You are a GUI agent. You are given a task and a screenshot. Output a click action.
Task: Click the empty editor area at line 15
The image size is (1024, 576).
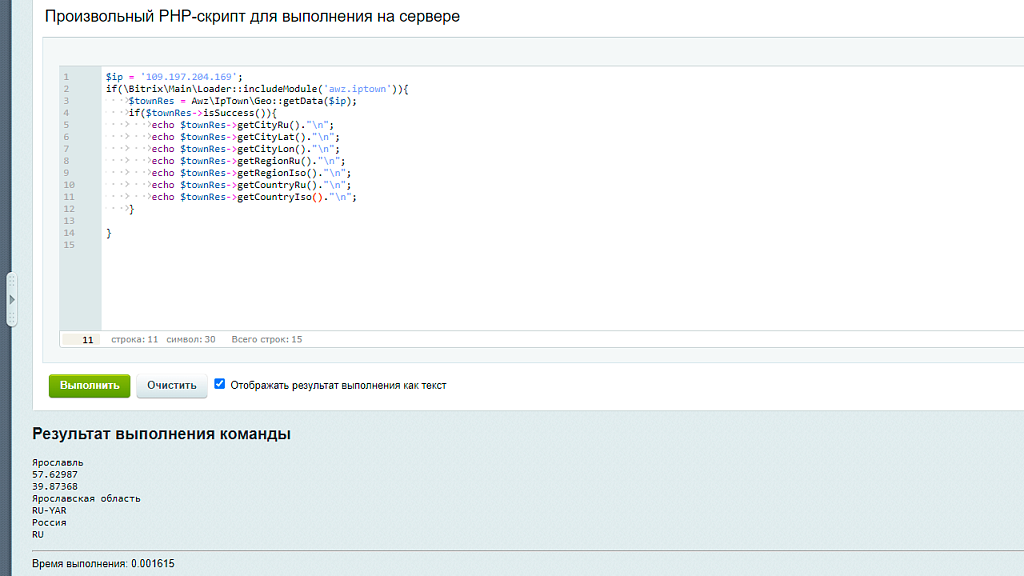[x=200, y=245]
